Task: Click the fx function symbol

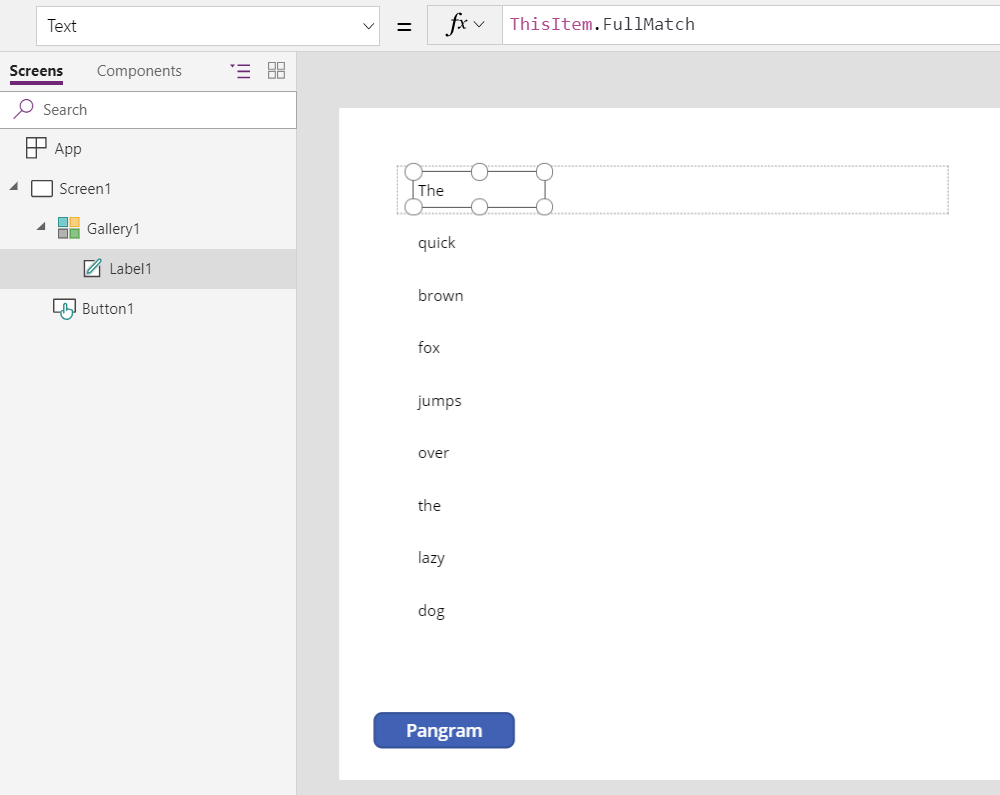Action: [458, 24]
